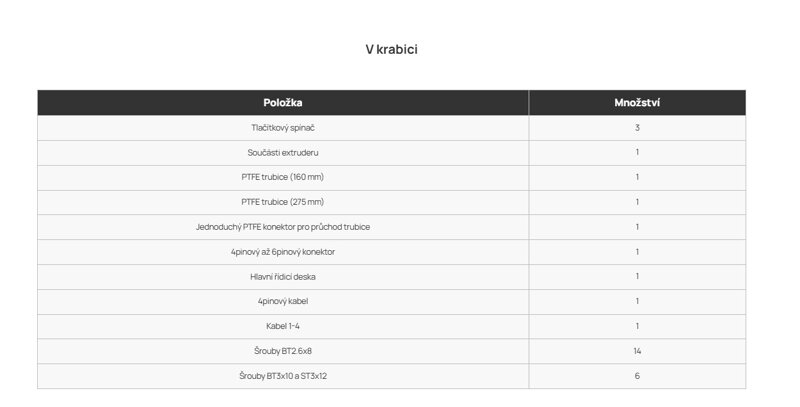Screen dimensions: 800x407
Task: Select the "Hlavní řídicí deska" row
Action: (391, 277)
